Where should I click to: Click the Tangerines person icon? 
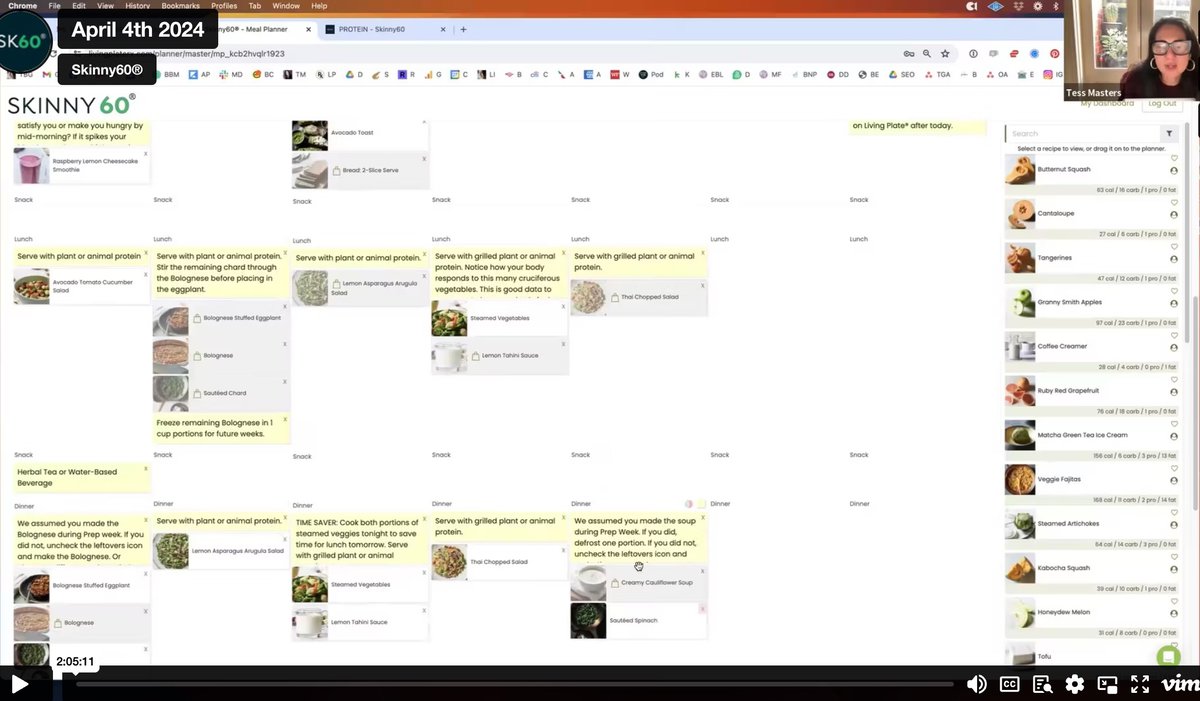(x=1174, y=259)
